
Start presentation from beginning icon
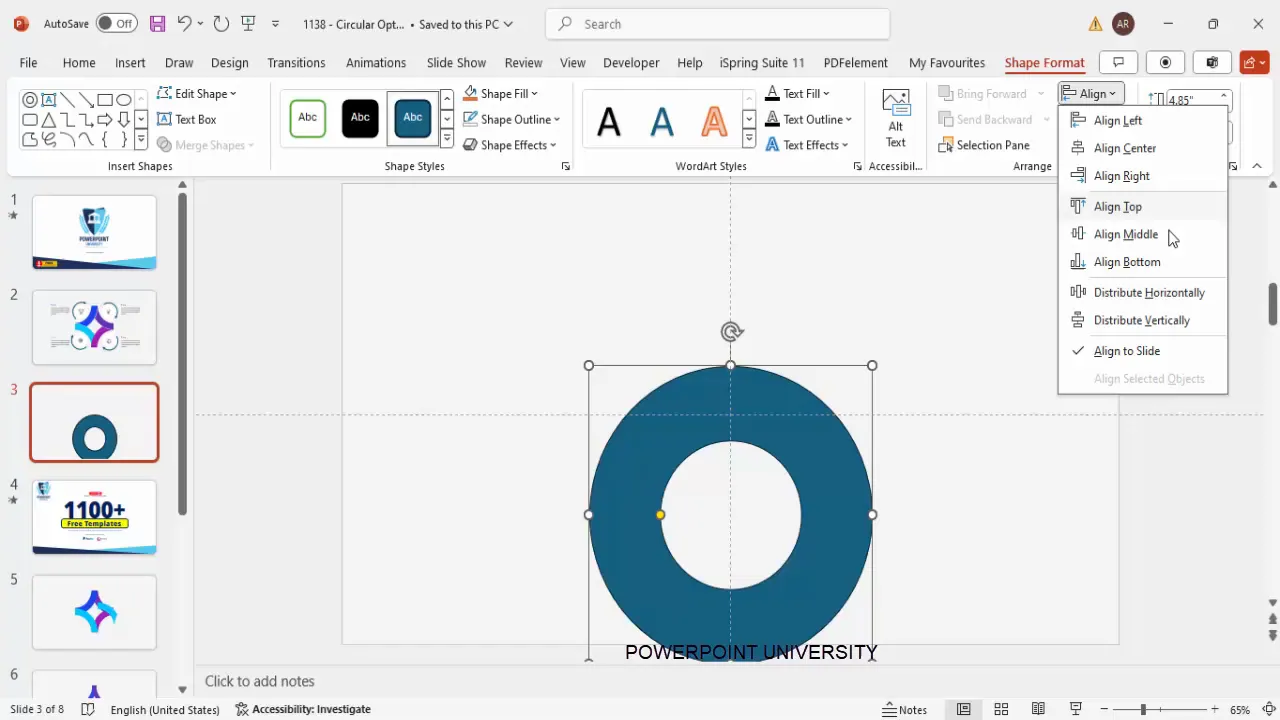(249, 23)
